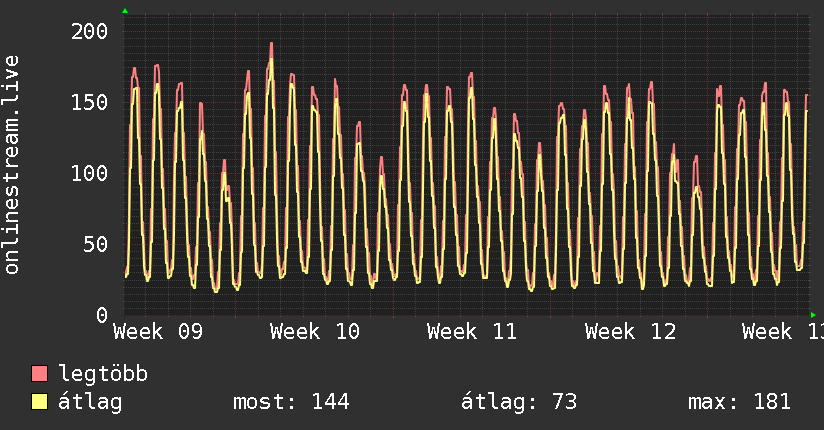Select the 'átlag: 73' statistic
824x430 pixels.
519,402
